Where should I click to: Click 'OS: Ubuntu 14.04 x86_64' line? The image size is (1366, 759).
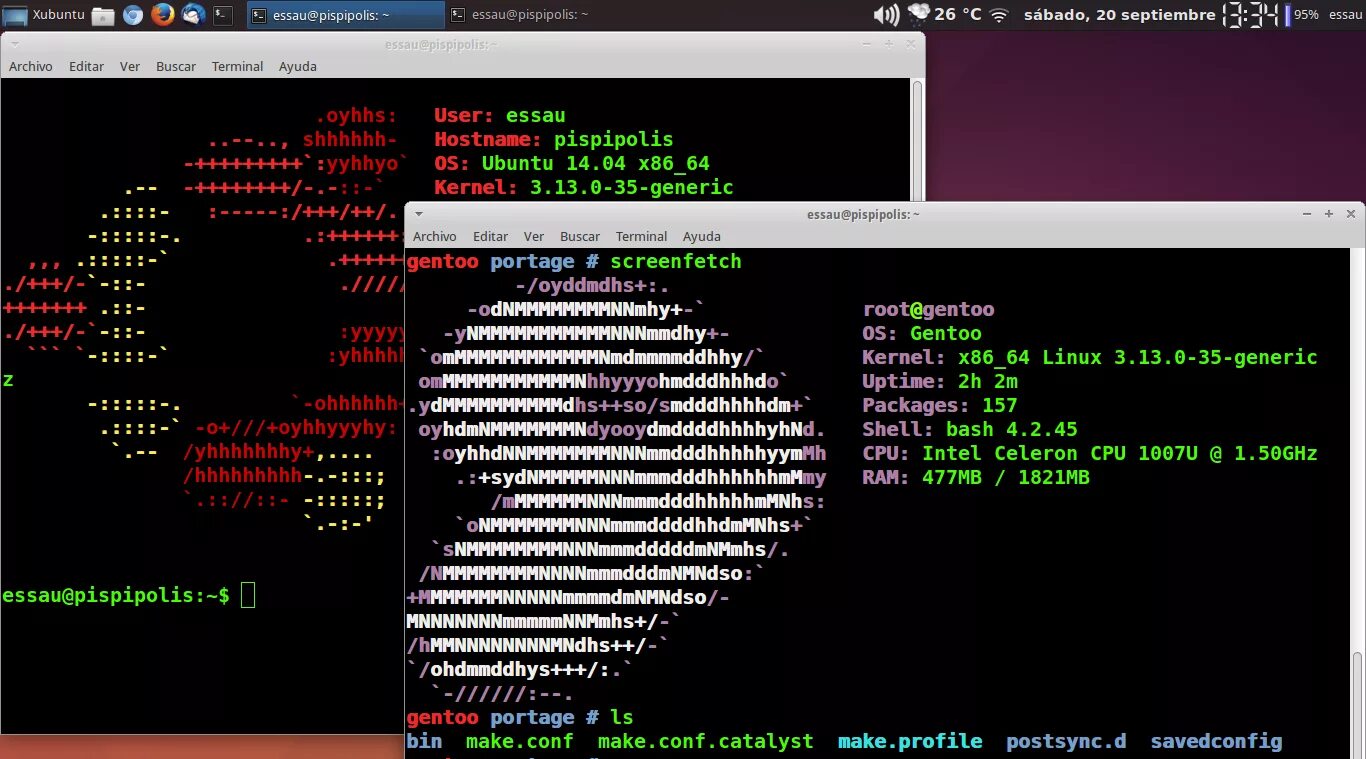click(x=572, y=164)
